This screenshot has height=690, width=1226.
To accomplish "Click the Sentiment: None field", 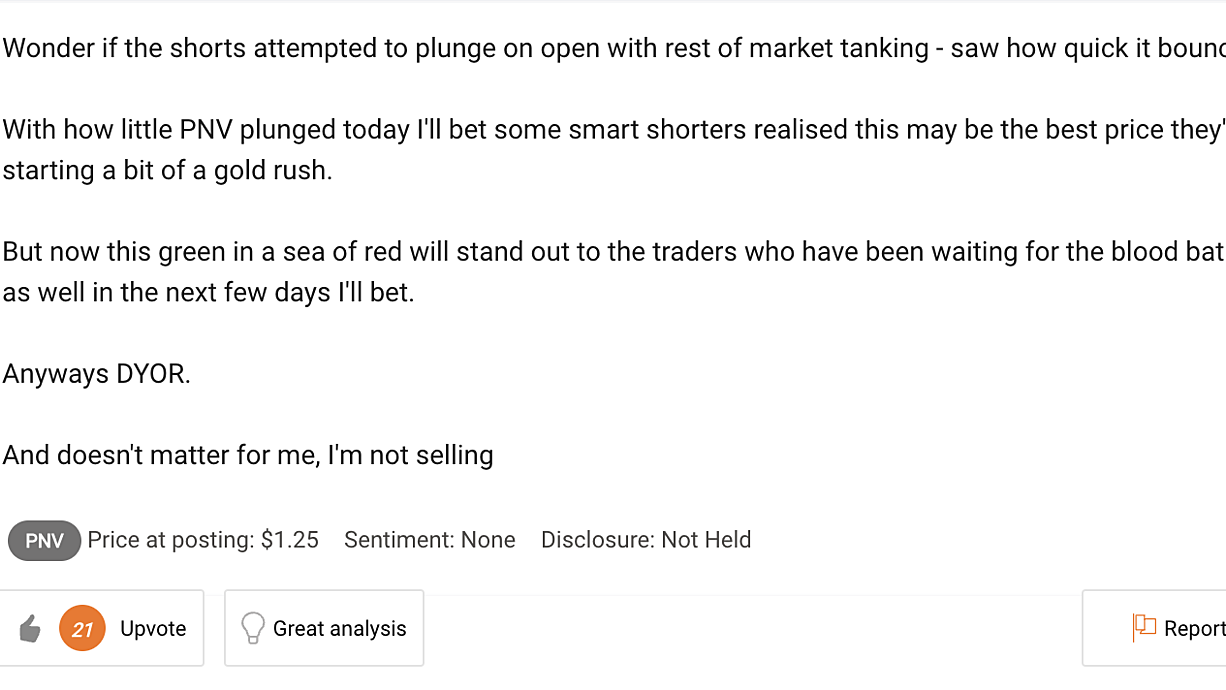I will pos(430,540).
